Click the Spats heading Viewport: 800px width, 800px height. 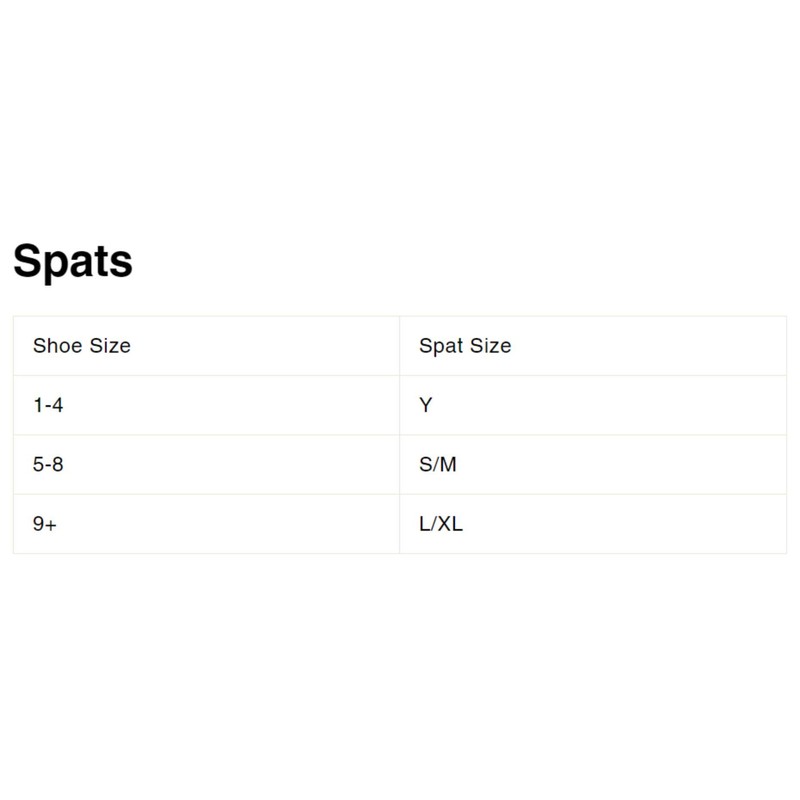[73, 261]
